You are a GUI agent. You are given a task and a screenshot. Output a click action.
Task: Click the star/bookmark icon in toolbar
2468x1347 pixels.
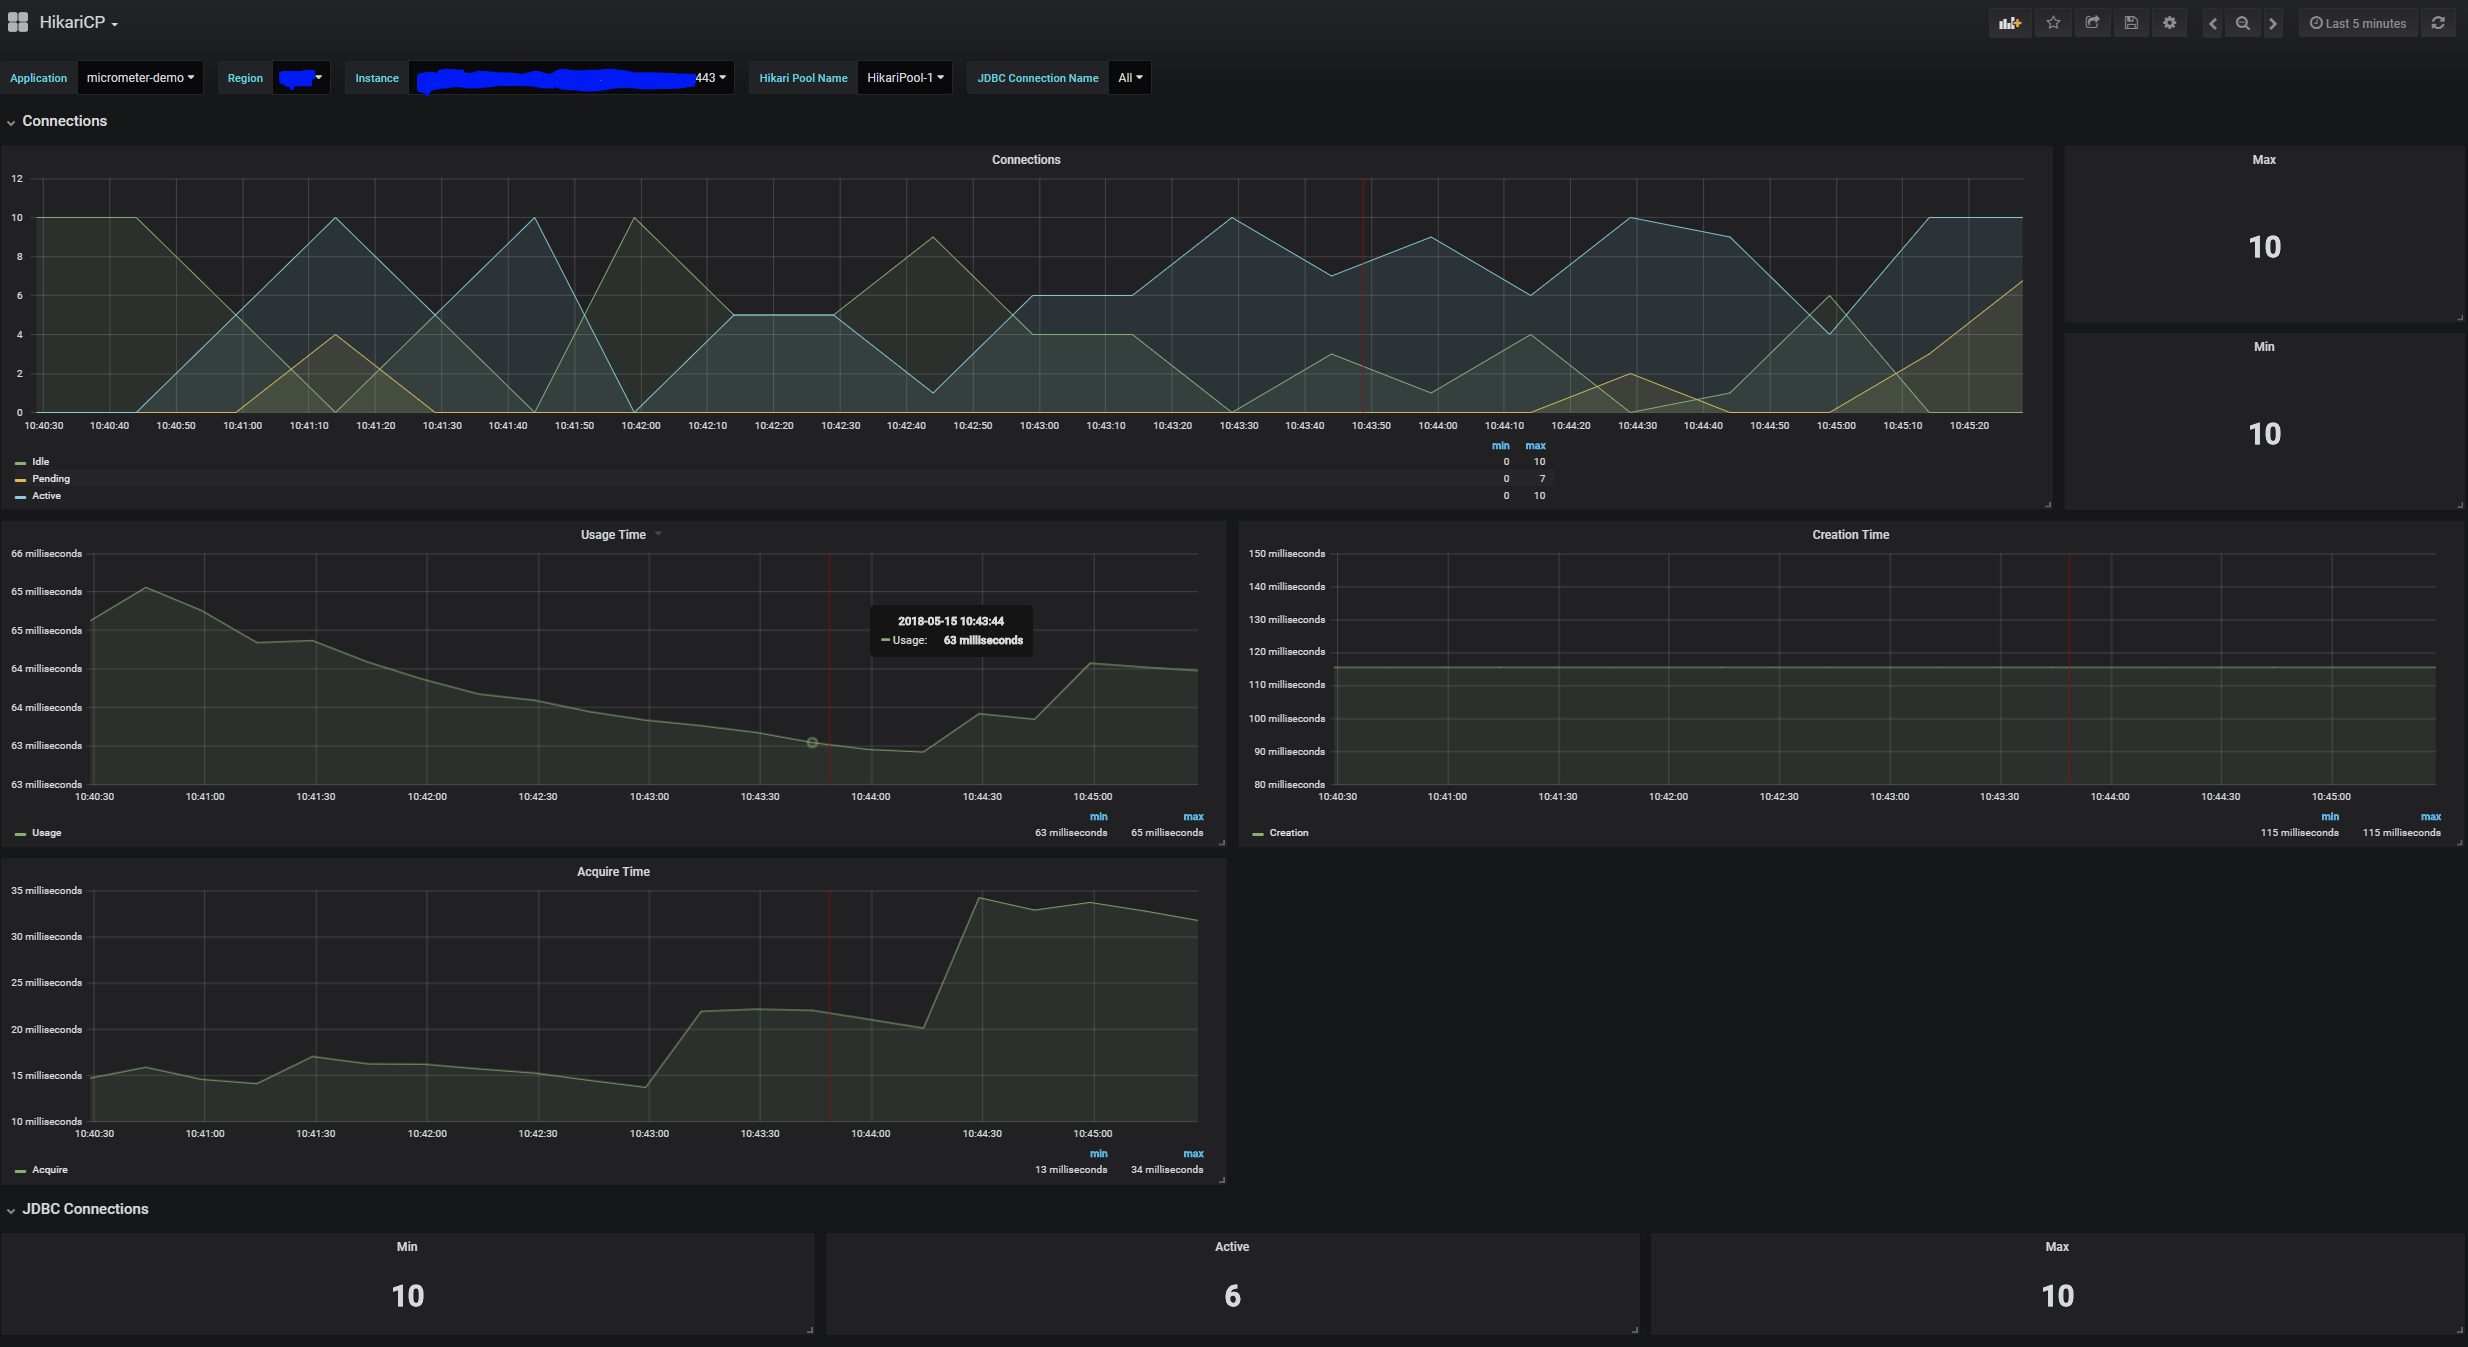tap(2052, 22)
